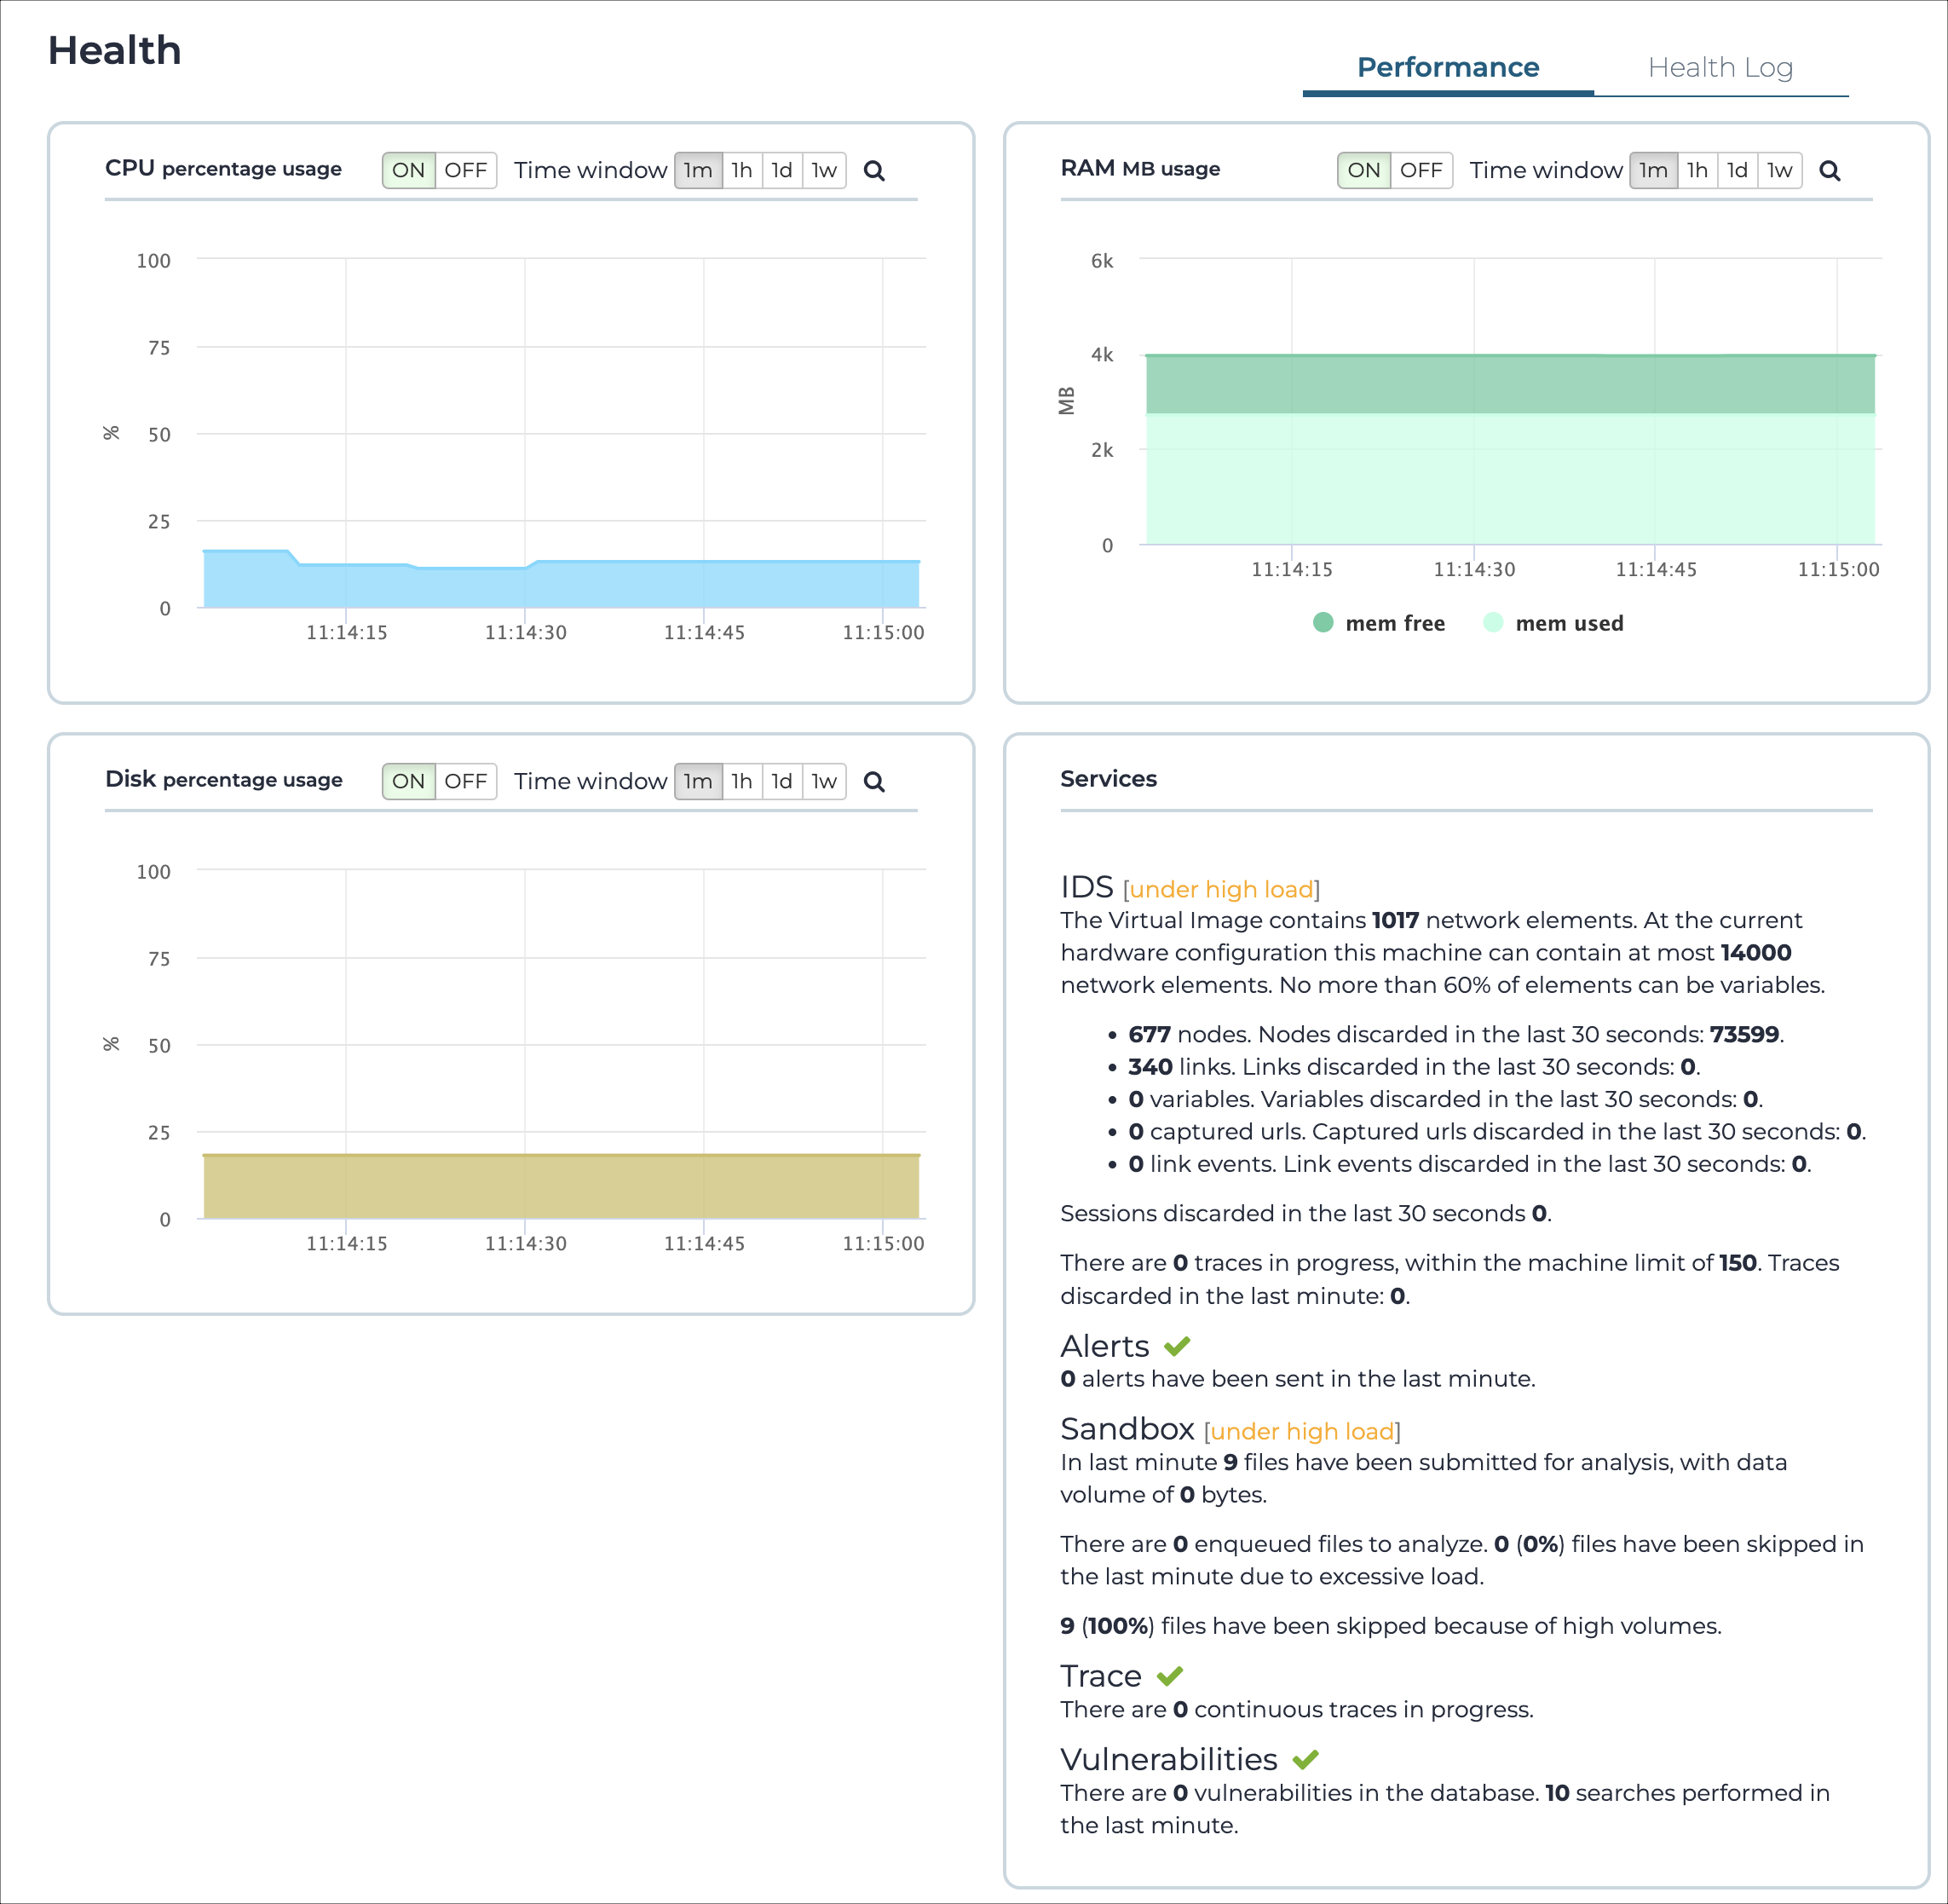Select 1w time window for CPU chart

824,170
